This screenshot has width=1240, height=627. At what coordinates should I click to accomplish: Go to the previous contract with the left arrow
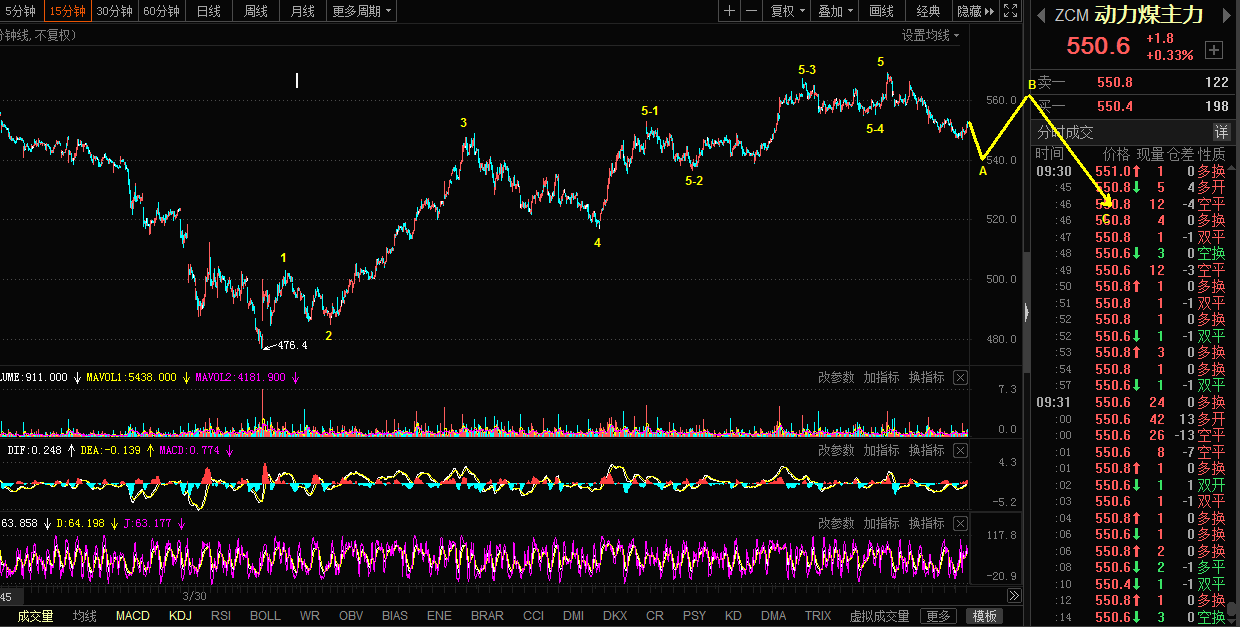1041,14
